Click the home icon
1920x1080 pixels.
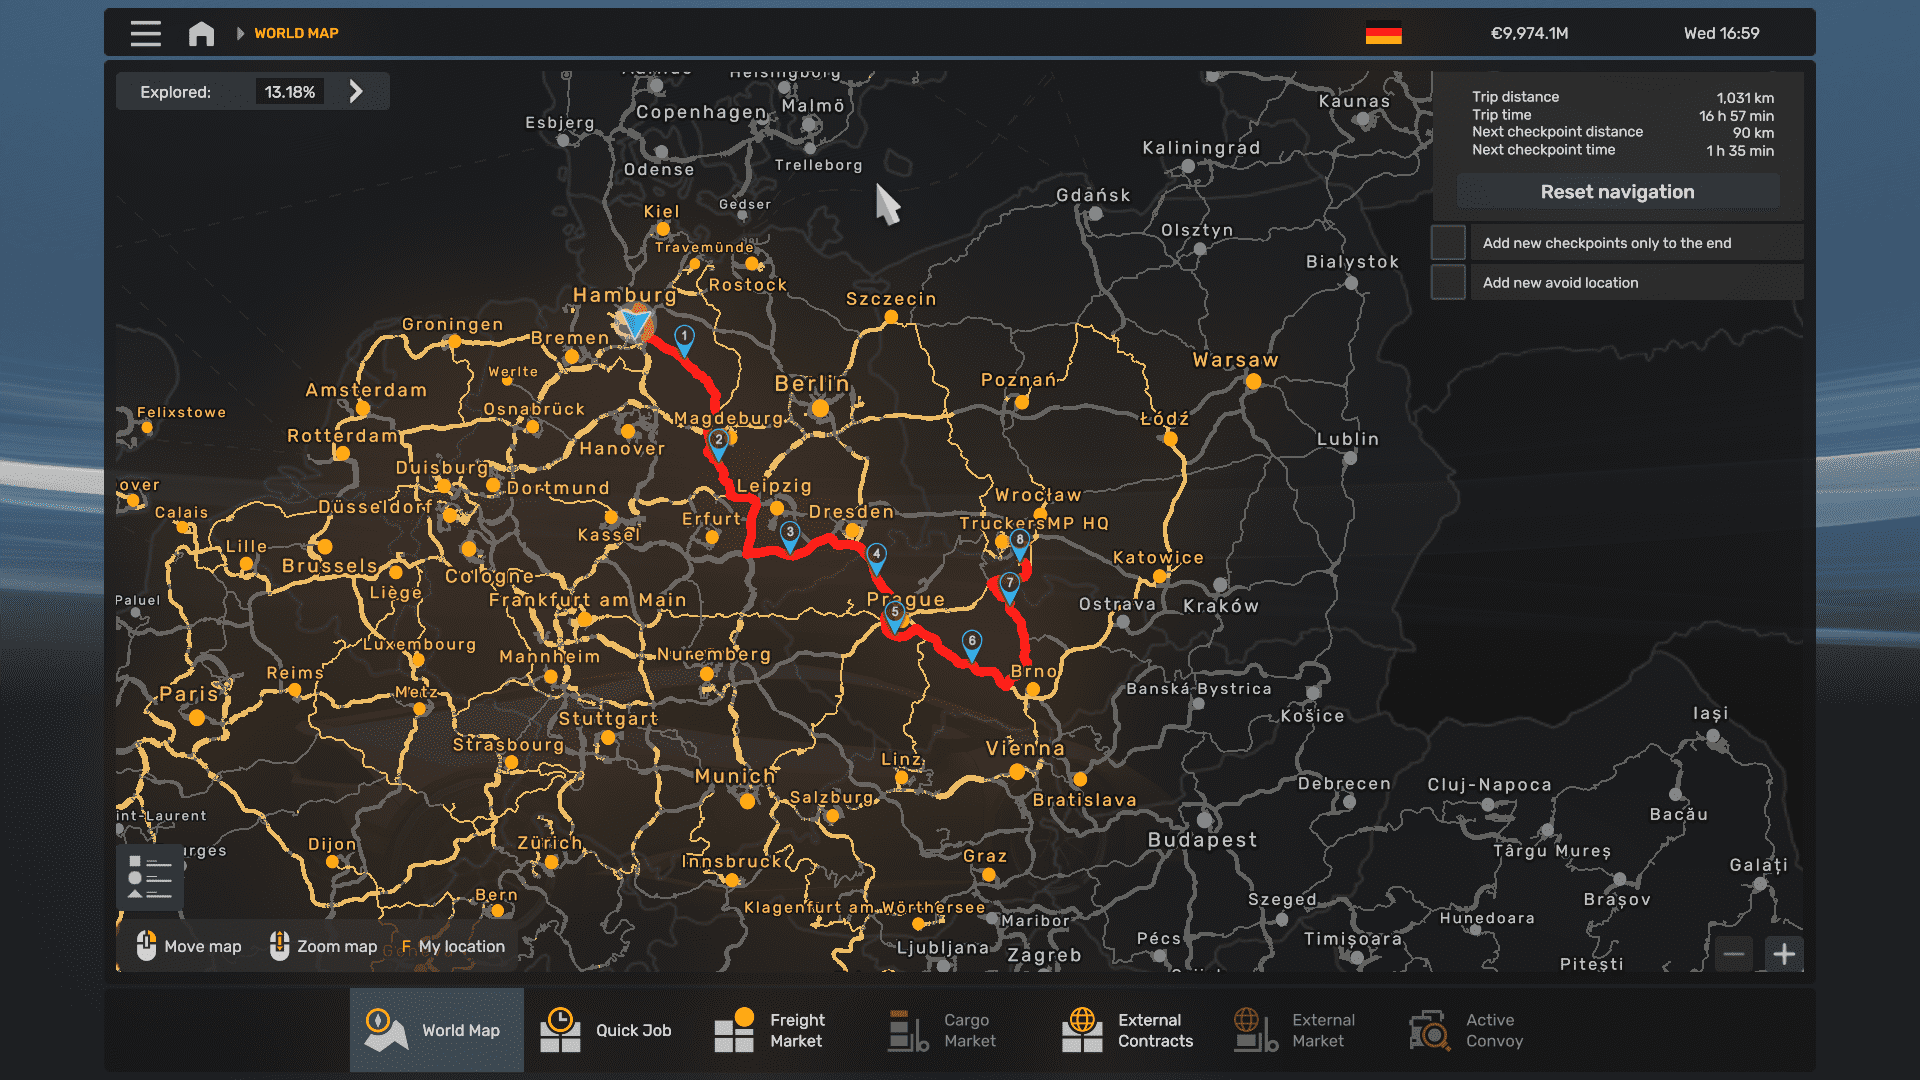(x=201, y=33)
